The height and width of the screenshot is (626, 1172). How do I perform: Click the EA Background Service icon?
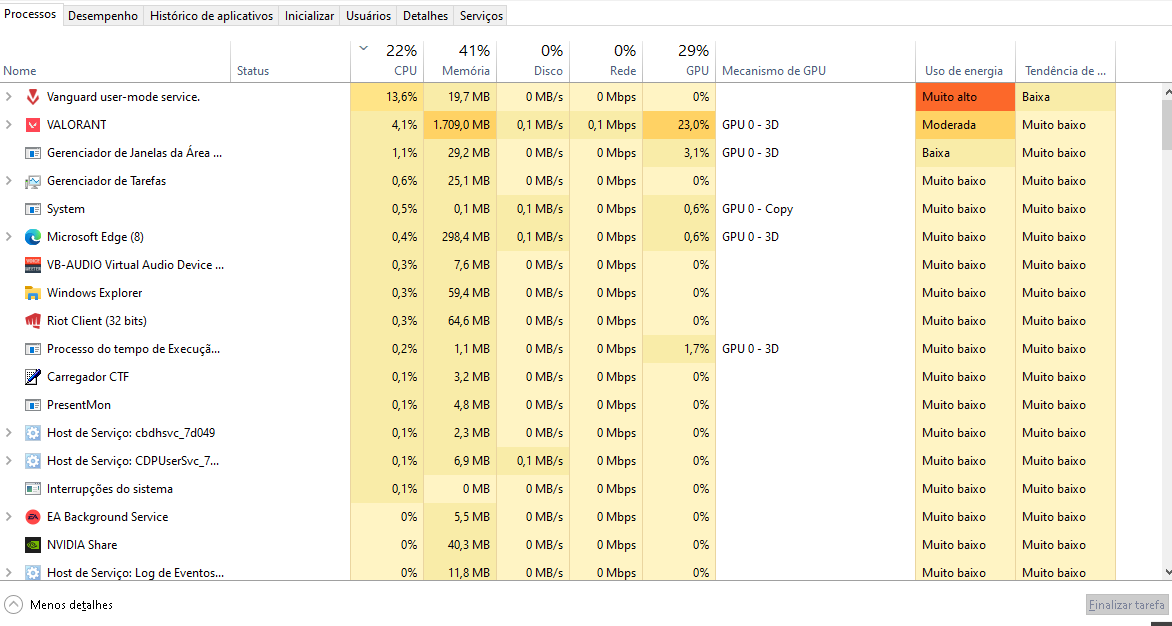click(x=33, y=517)
